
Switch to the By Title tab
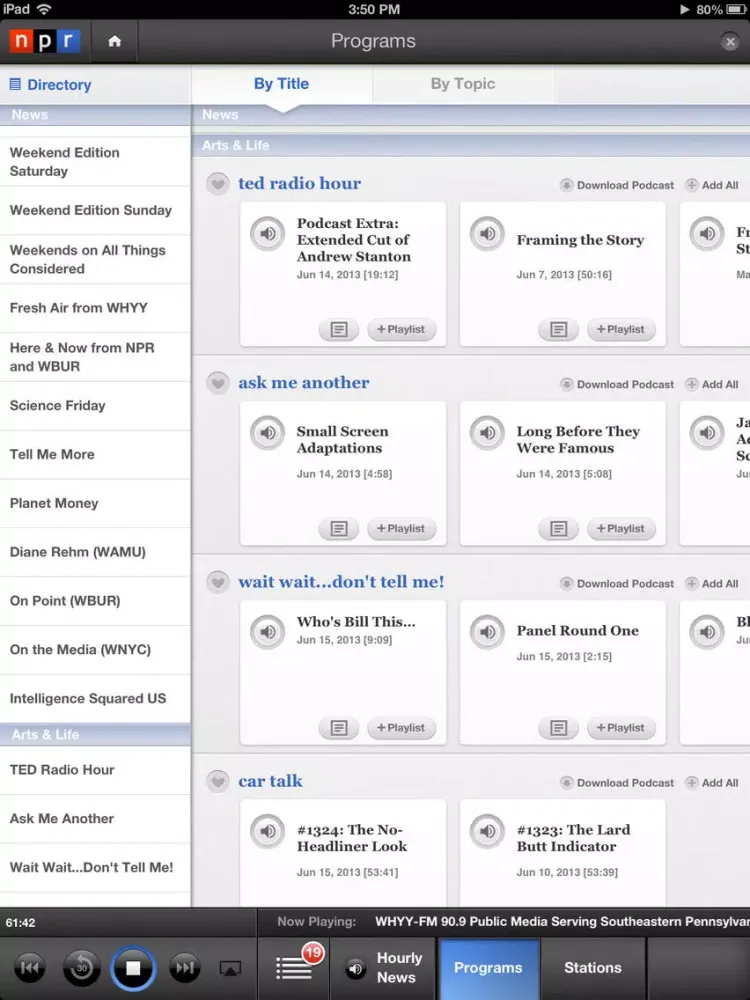(281, 84)
